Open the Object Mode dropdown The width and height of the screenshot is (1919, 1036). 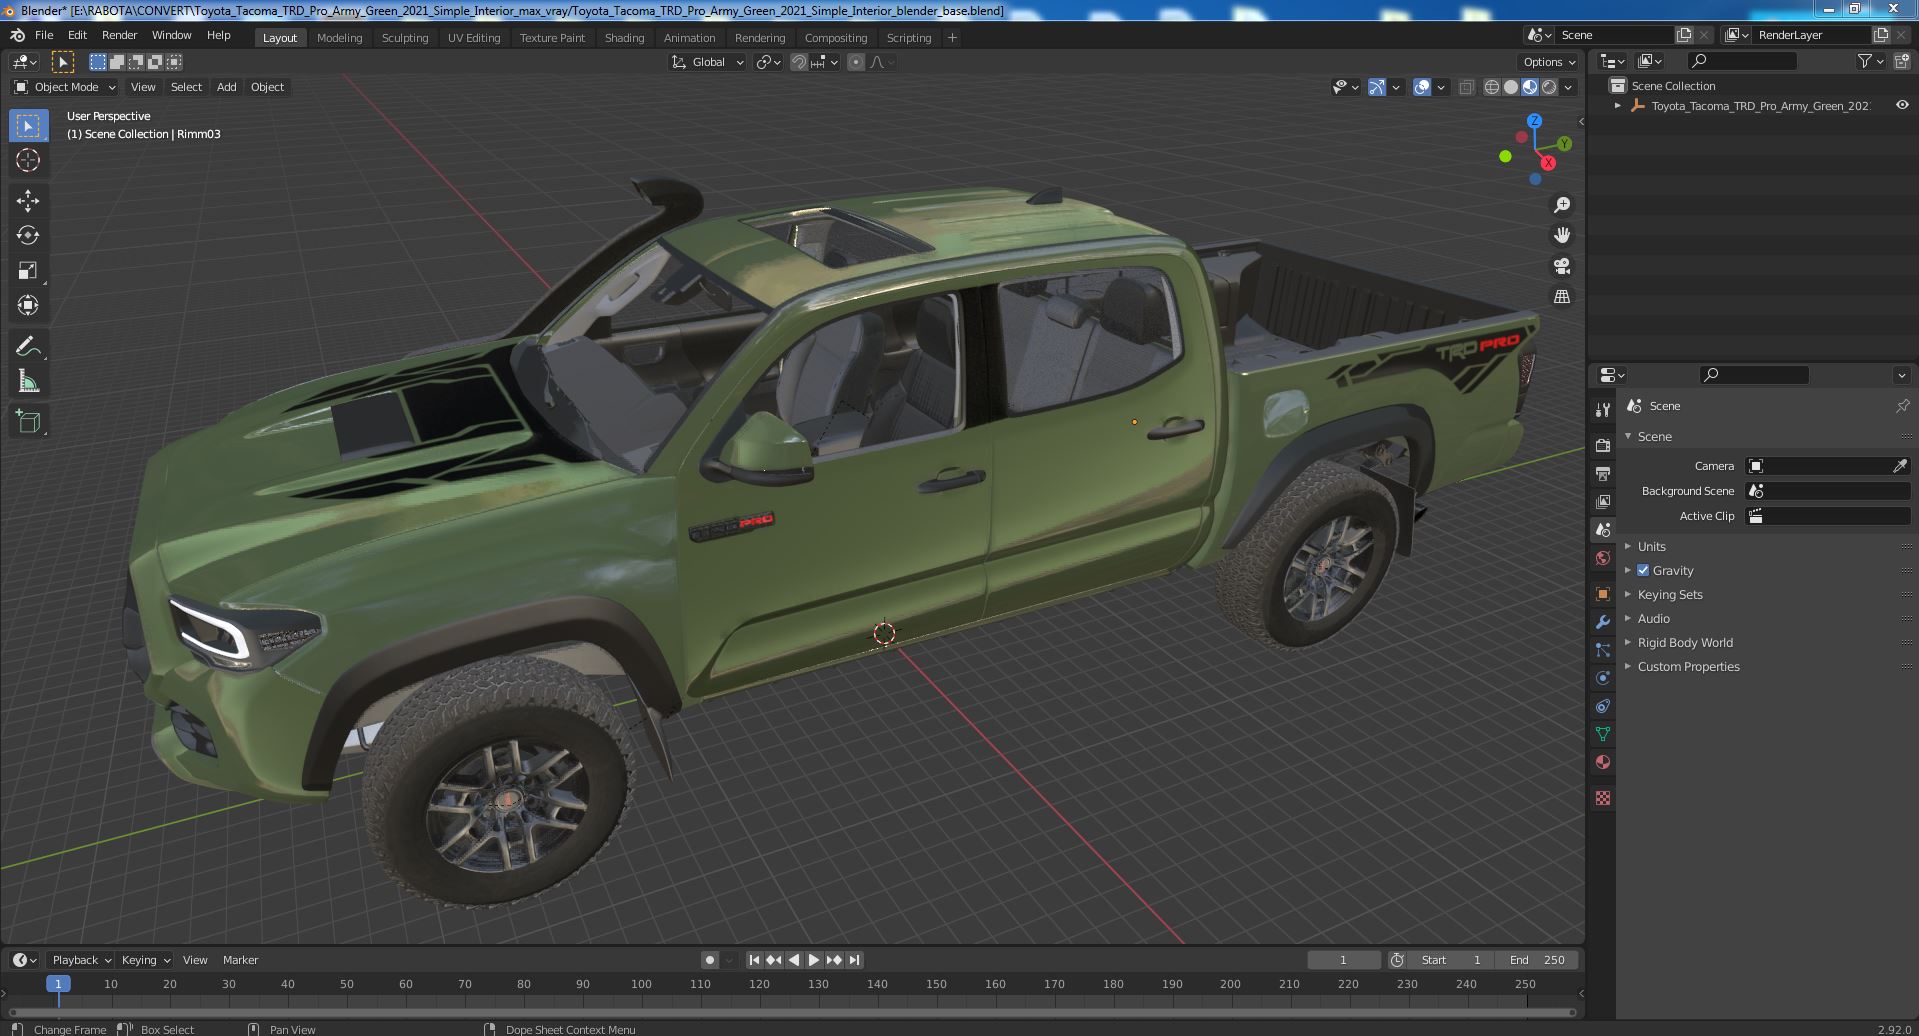(x=65, y=87)
